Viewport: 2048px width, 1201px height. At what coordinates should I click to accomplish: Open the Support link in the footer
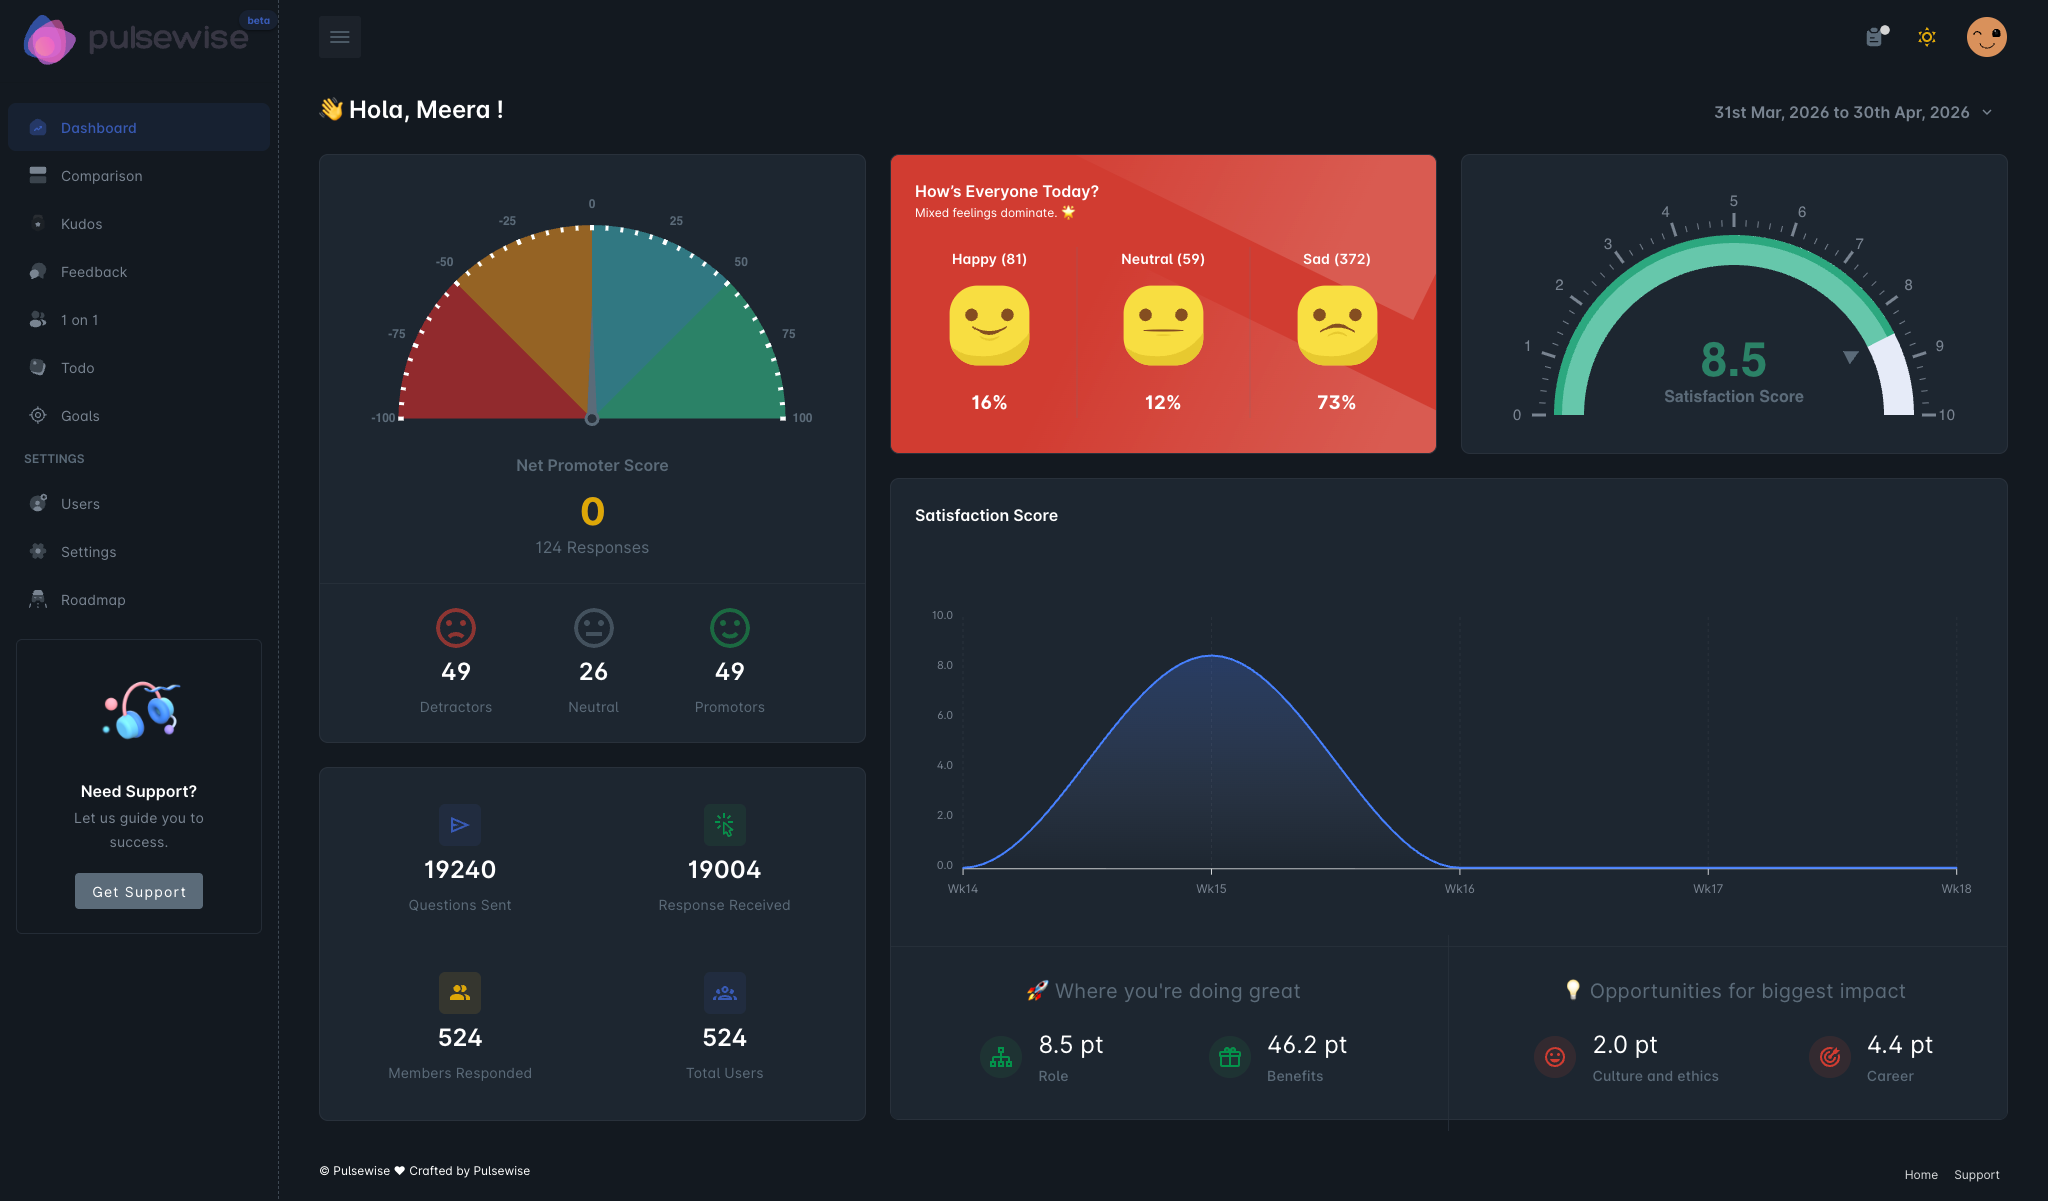click(1976, 1174)
